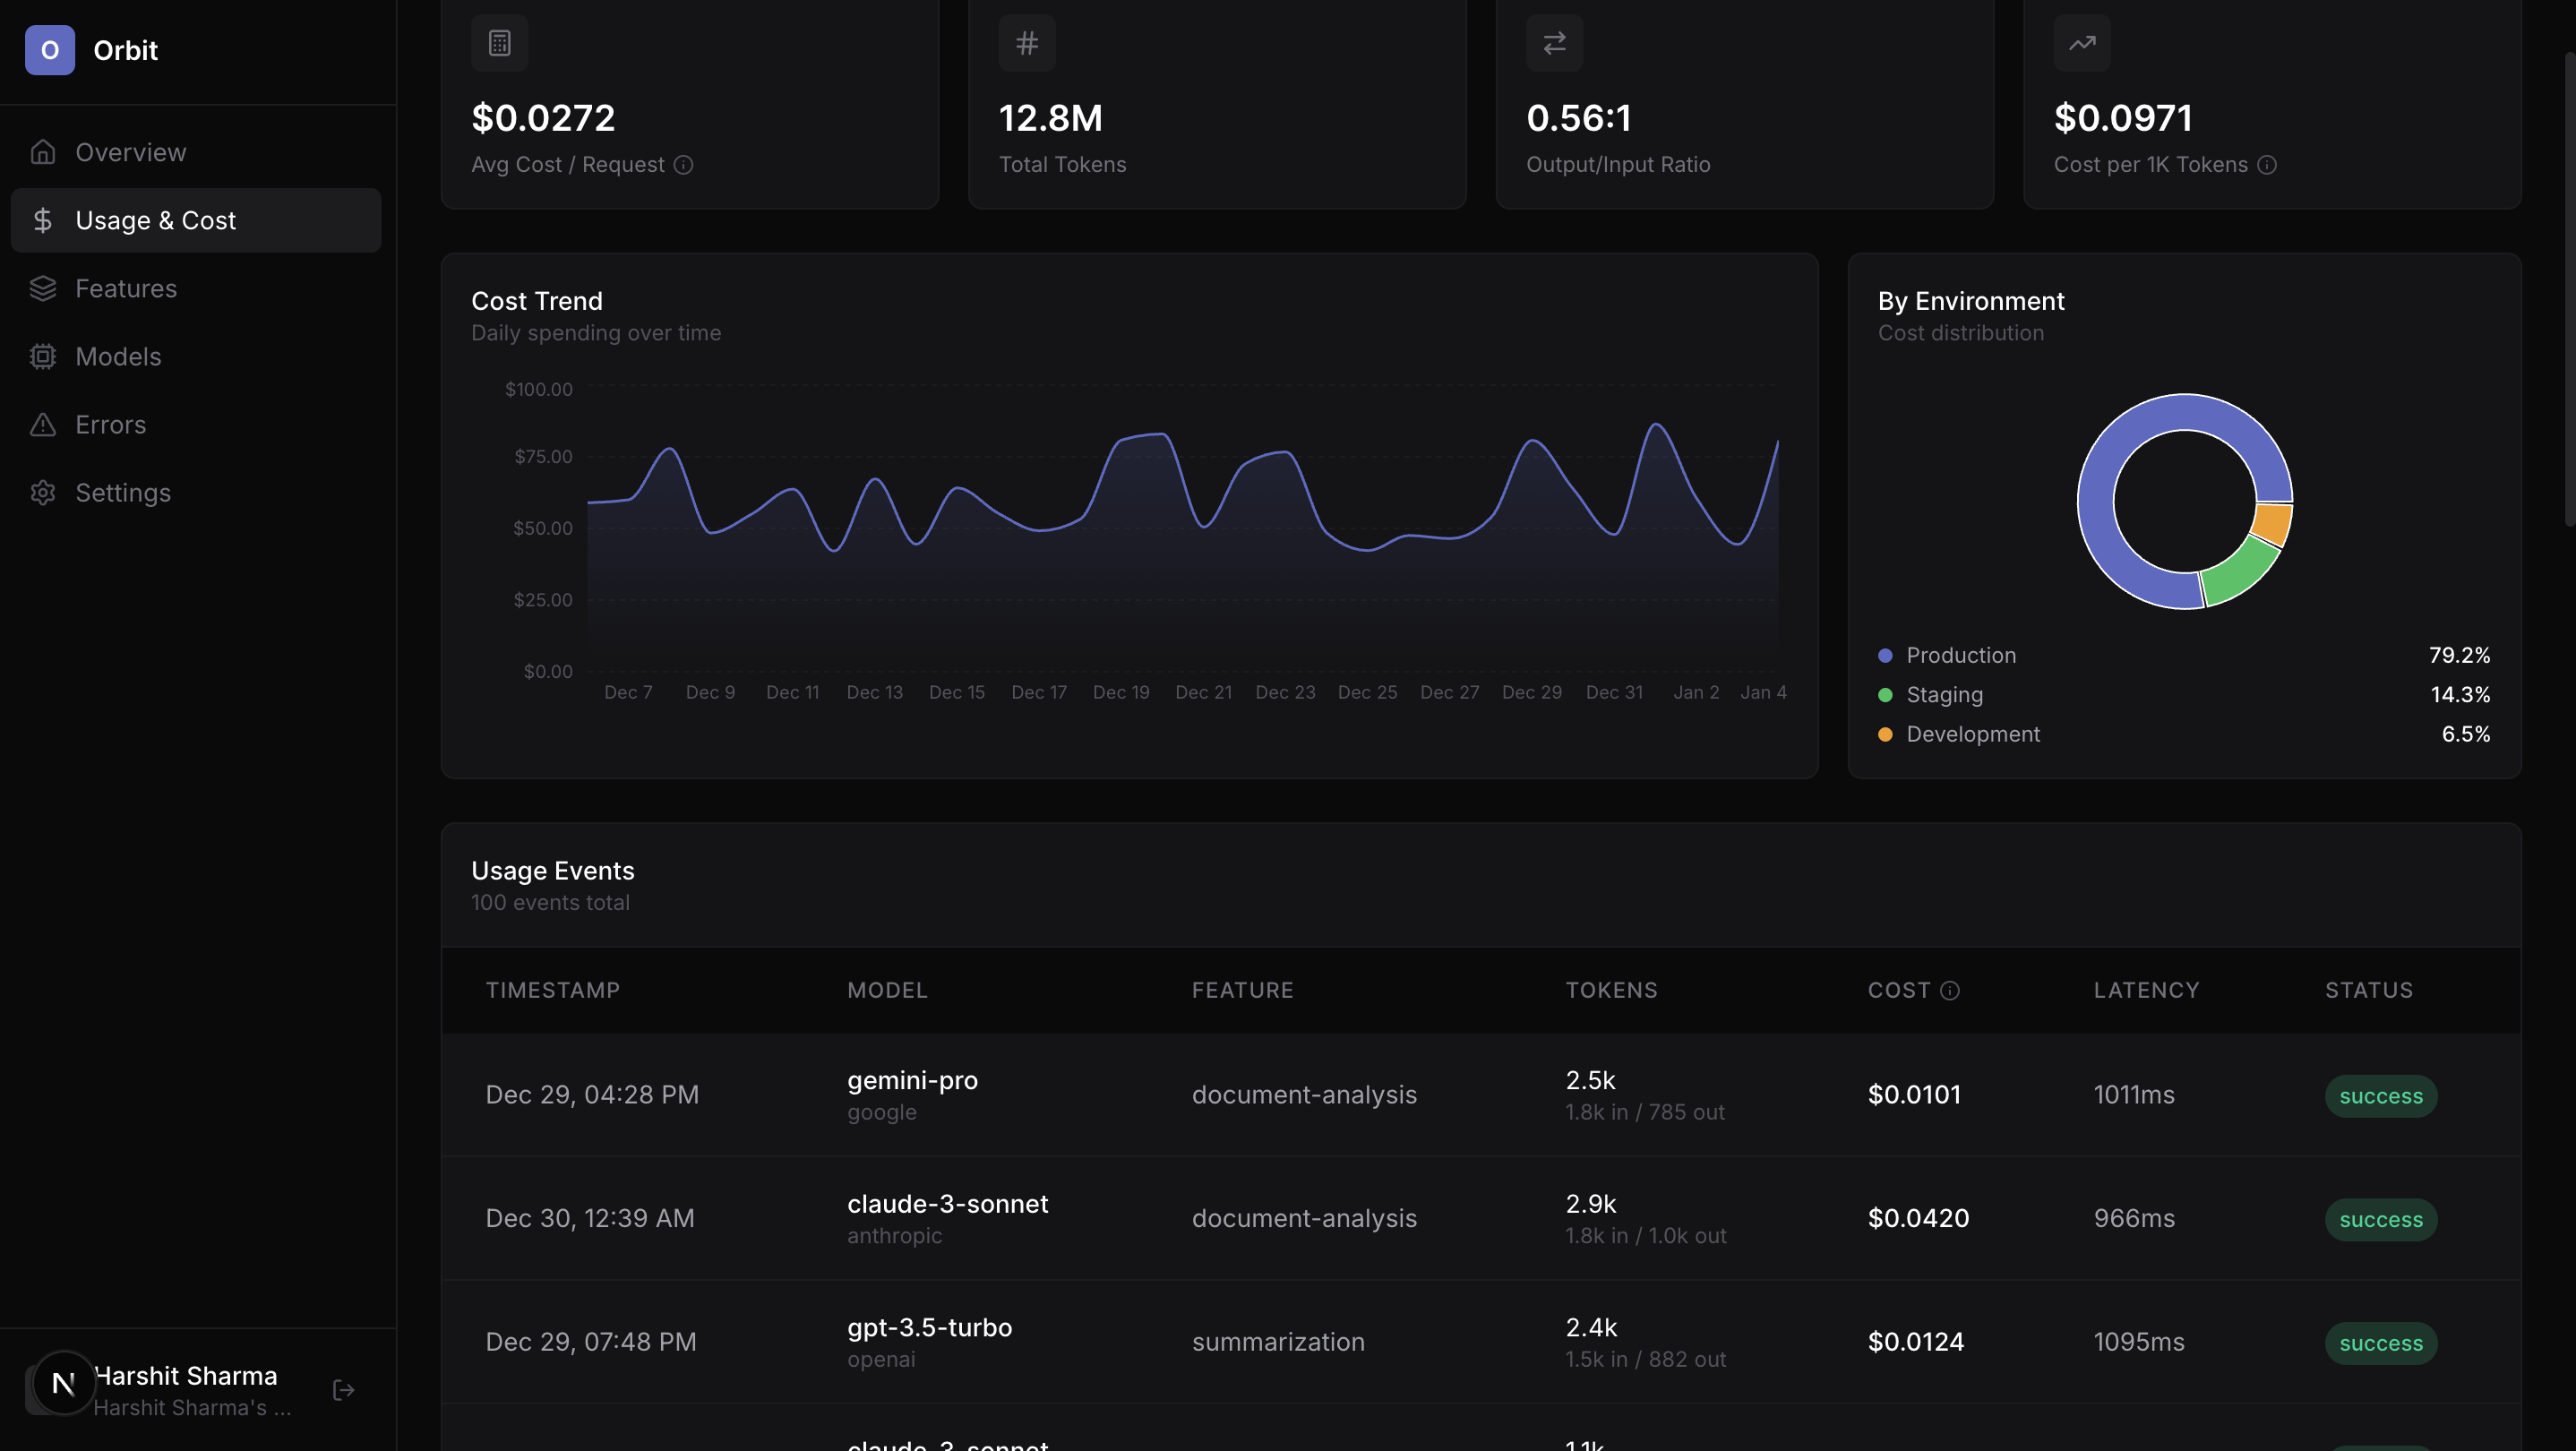Click the info icon in COST column header
Screen dimensions: 2576x1451
[x=1949, y=990]
